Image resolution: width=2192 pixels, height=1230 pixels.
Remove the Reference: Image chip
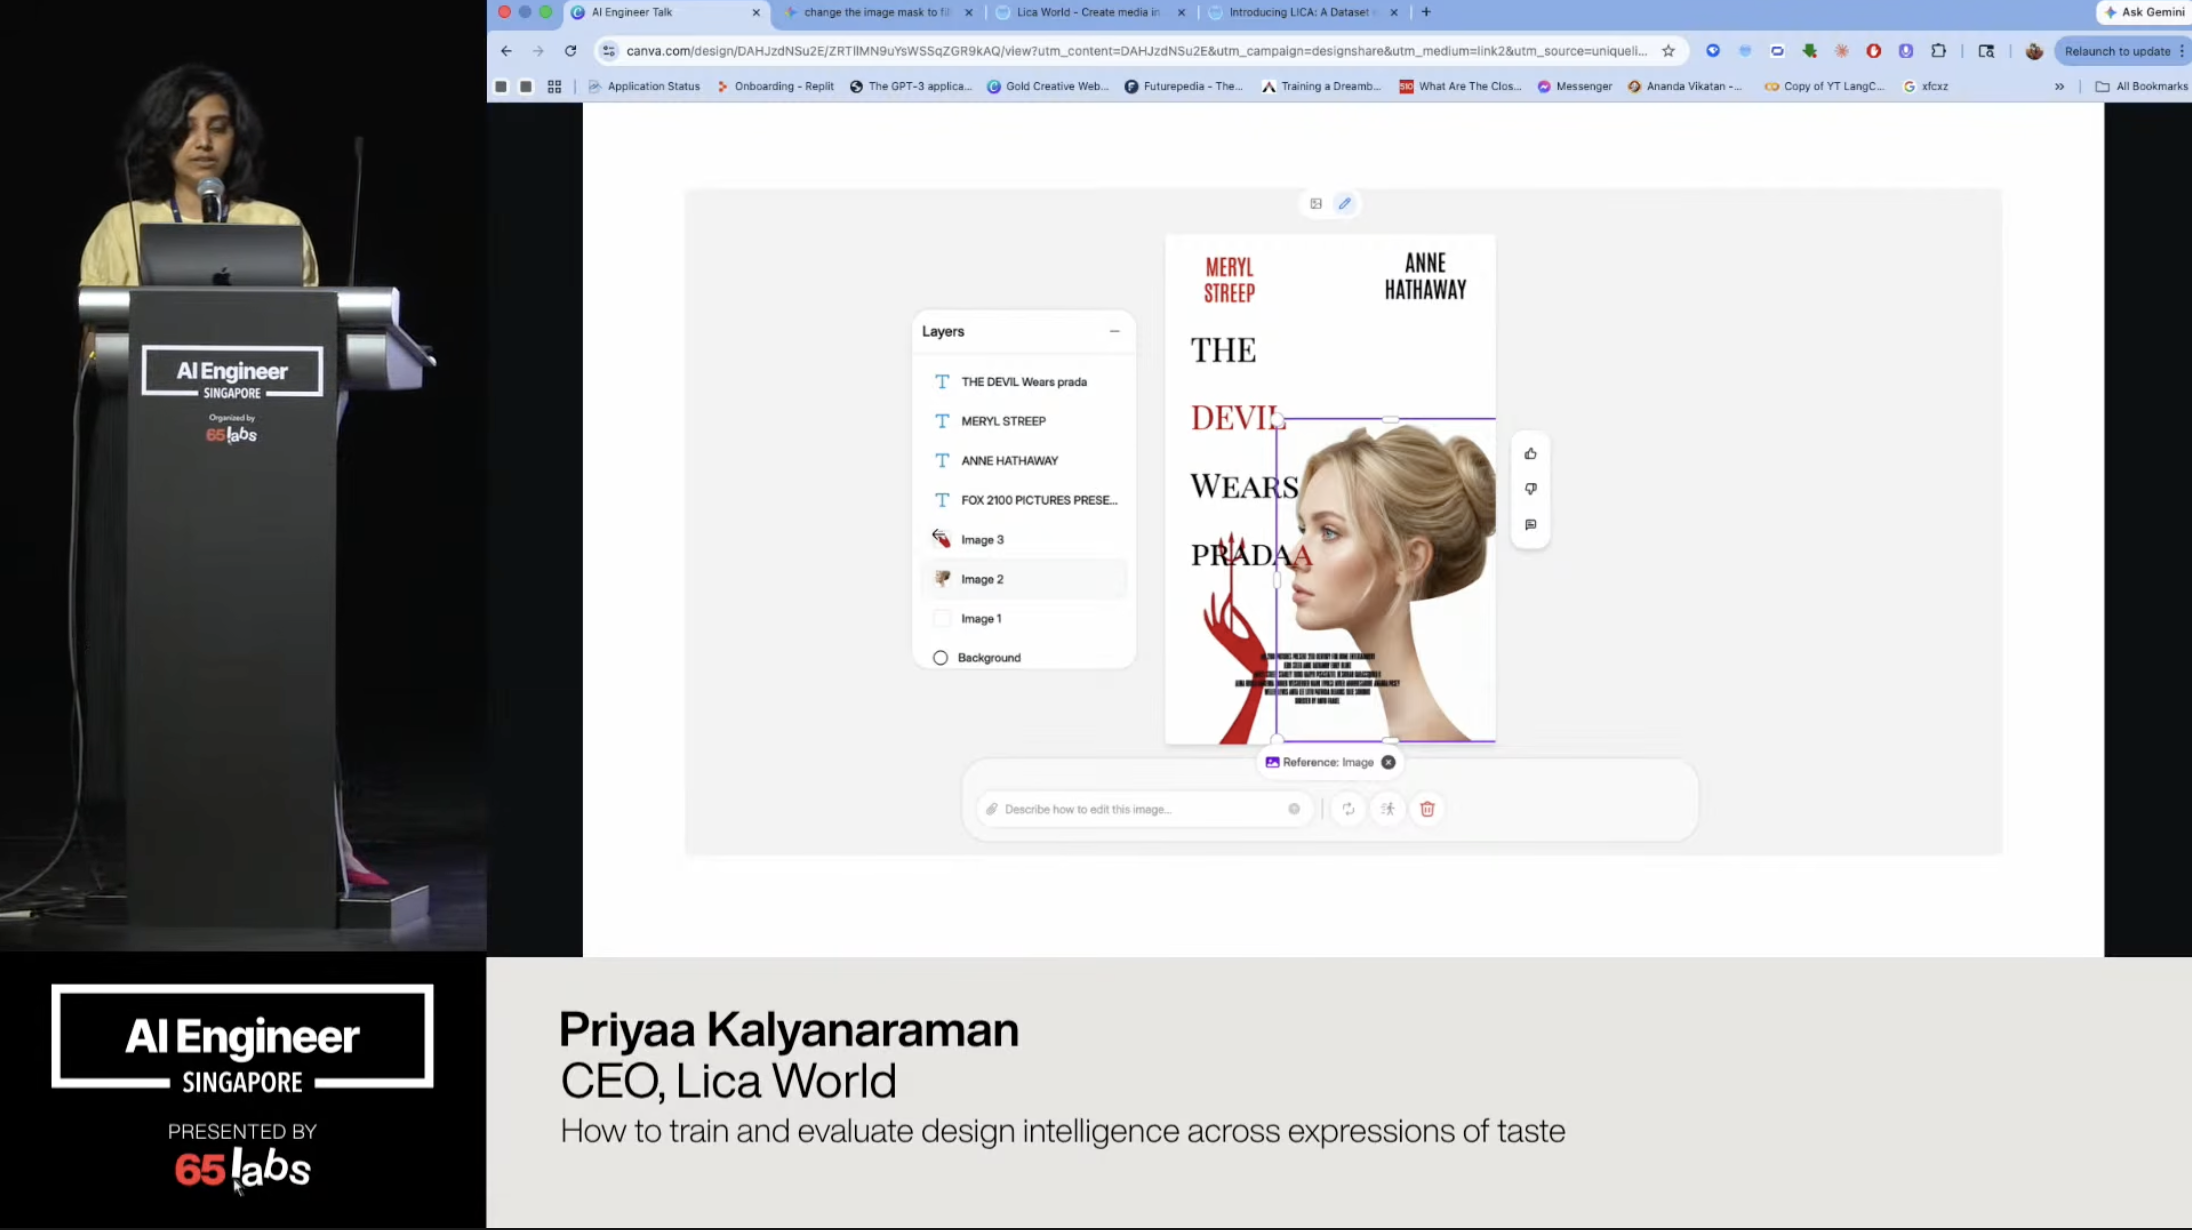pos(1388,762)
